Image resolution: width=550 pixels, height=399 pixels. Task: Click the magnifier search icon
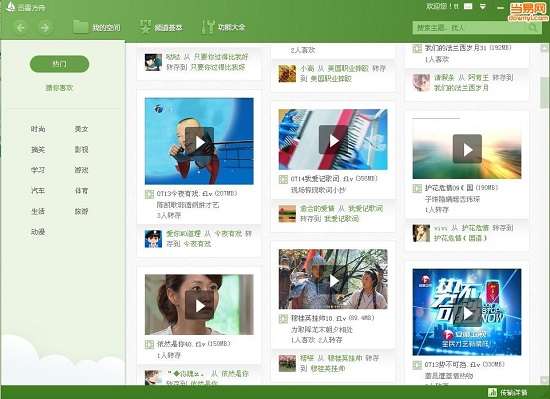[533, 28]
